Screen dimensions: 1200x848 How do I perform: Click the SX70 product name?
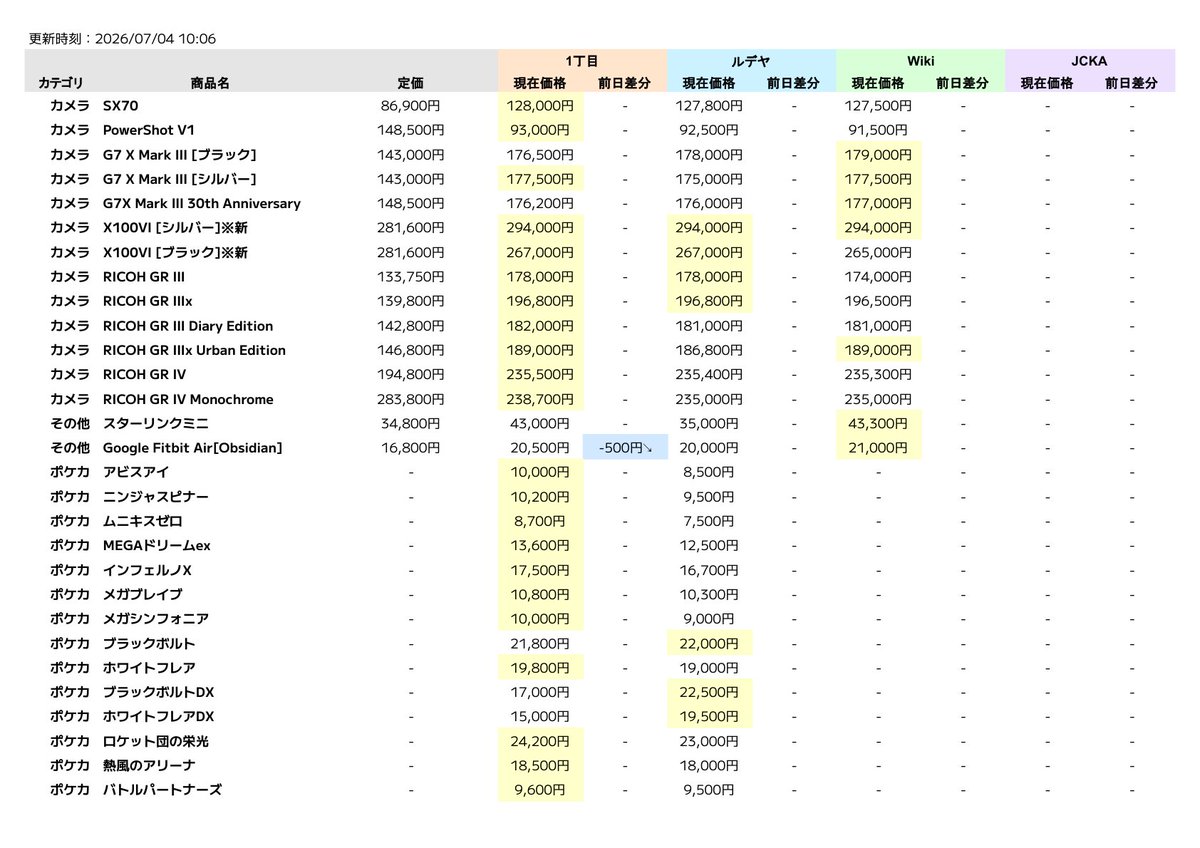coord(120,106)
